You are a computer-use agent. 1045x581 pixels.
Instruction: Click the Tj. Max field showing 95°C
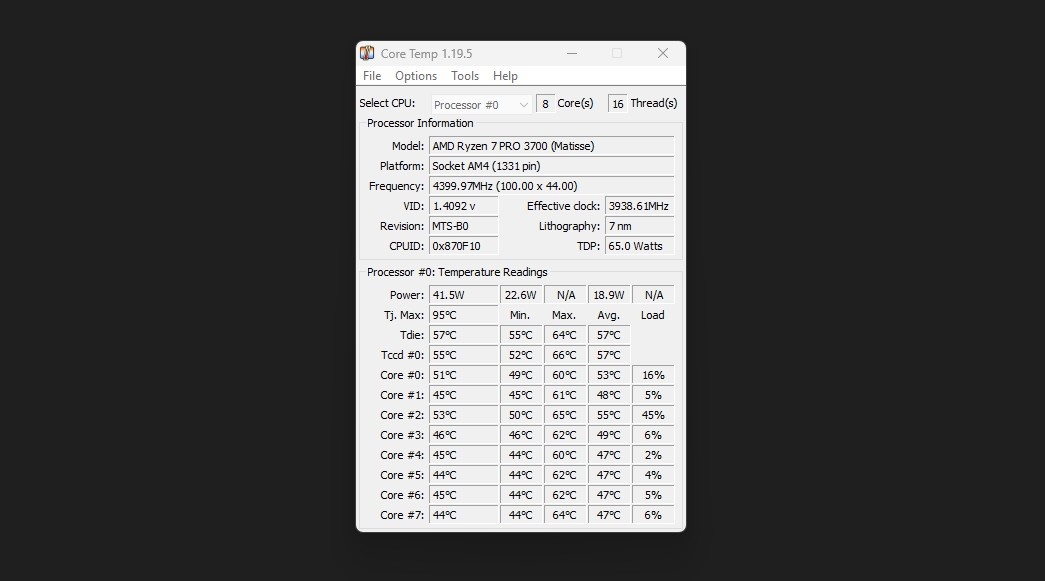[x=463, y=315]
